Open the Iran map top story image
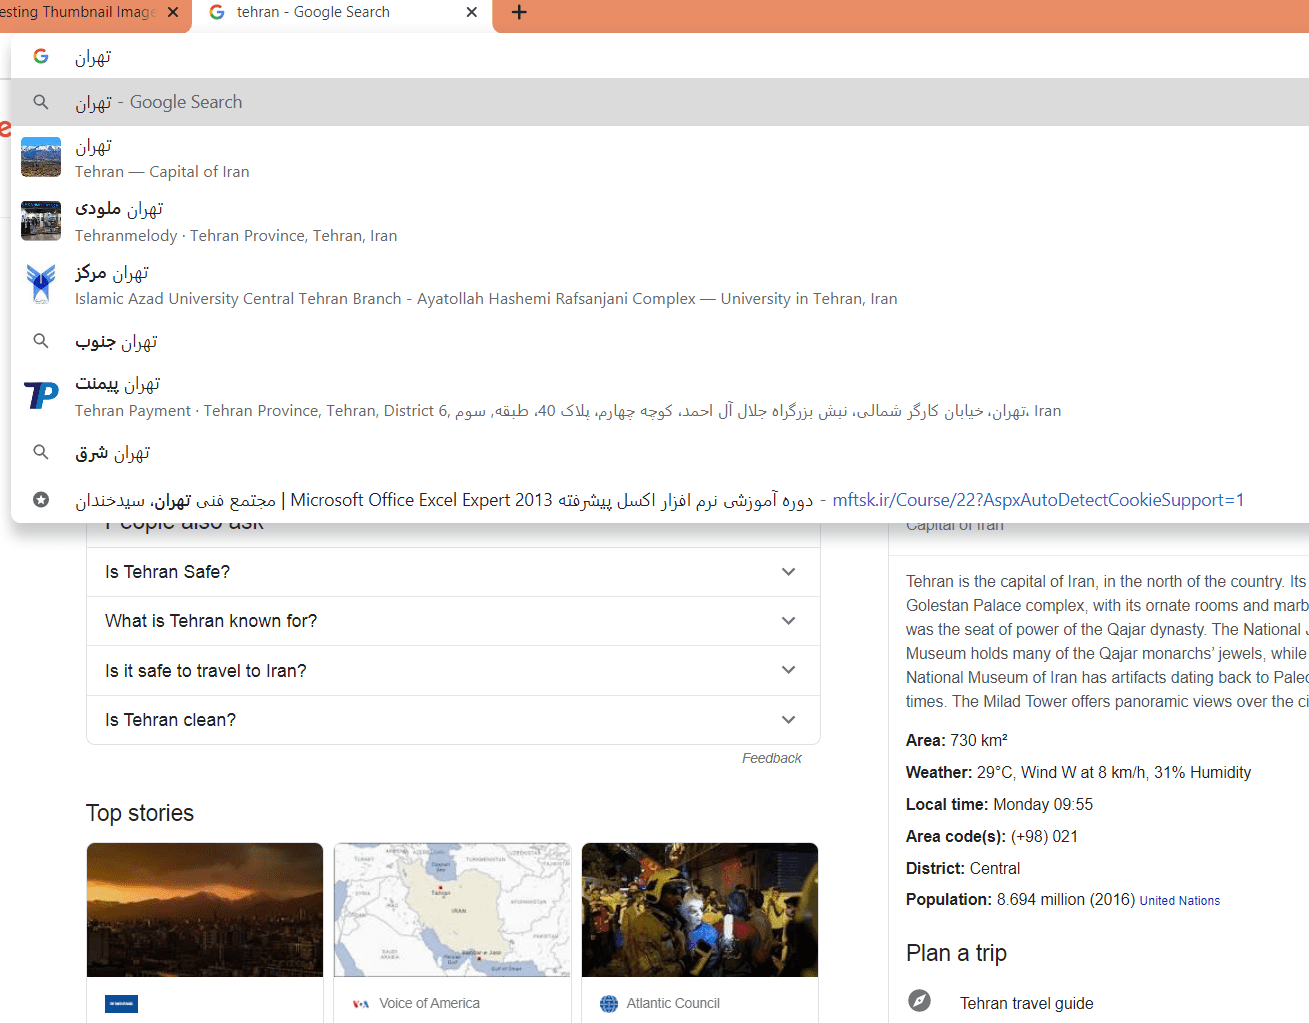This screenshot has height=1023, width=1309. (452, 910)
